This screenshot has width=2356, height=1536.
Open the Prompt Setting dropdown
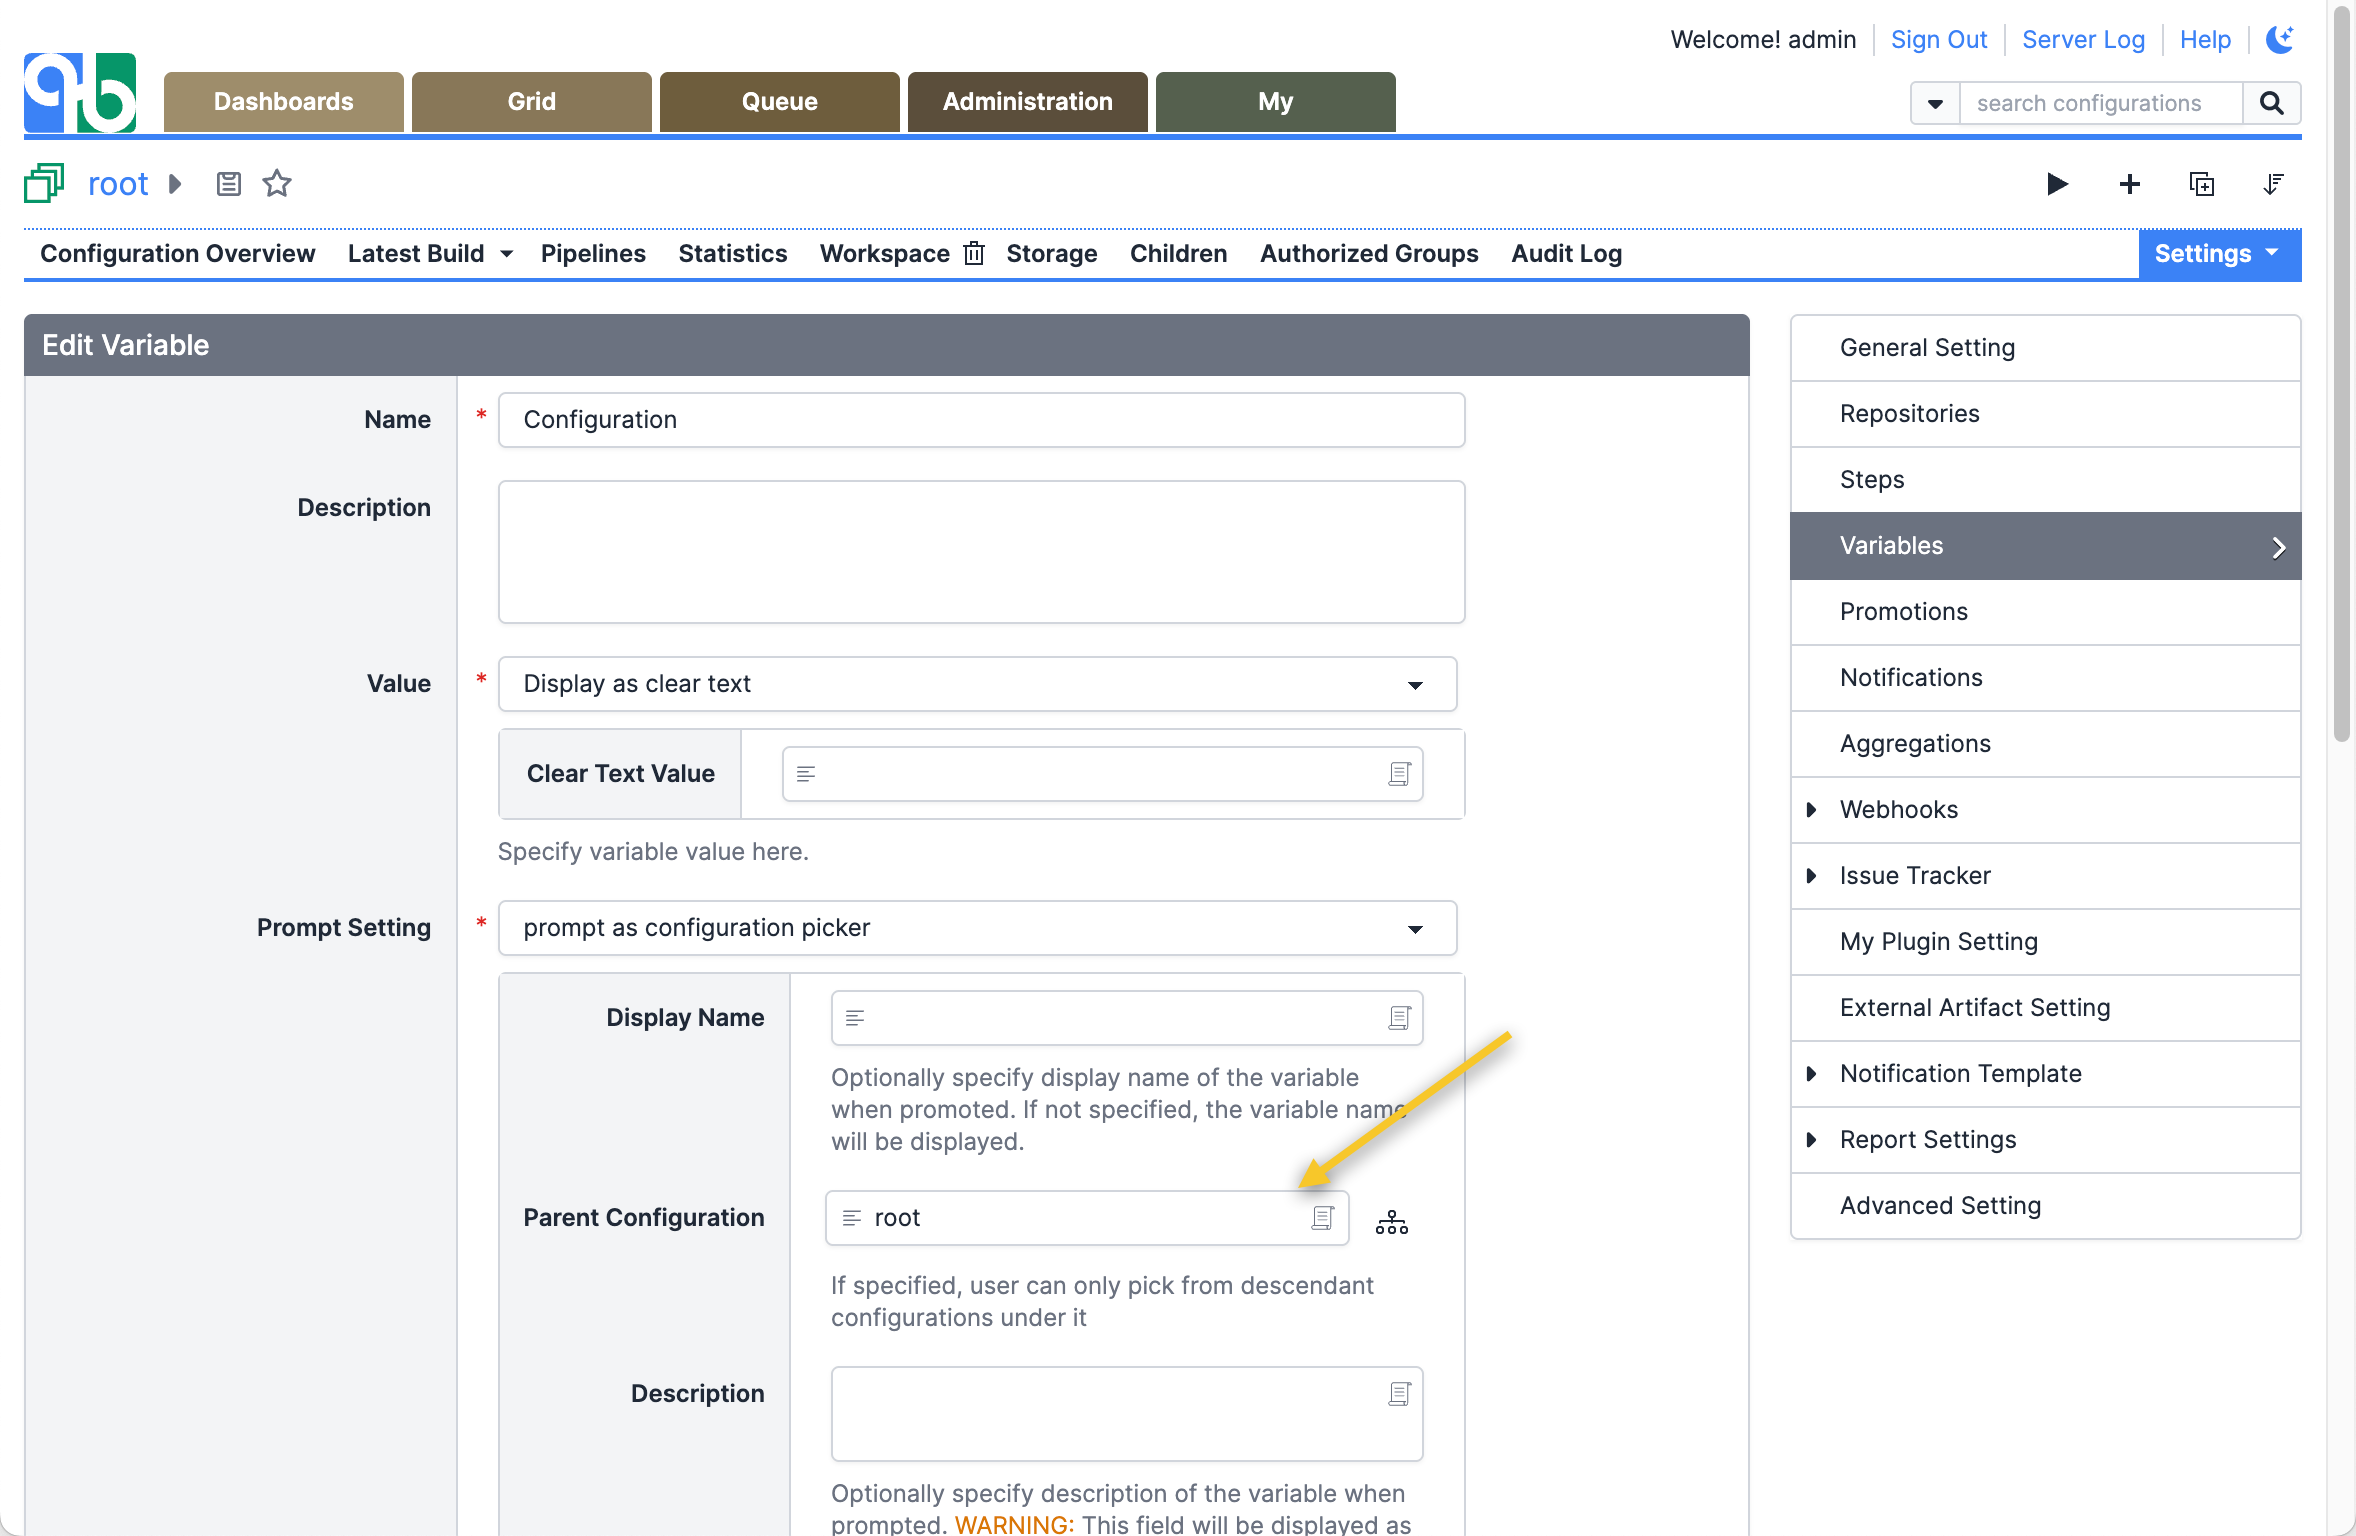977,928
